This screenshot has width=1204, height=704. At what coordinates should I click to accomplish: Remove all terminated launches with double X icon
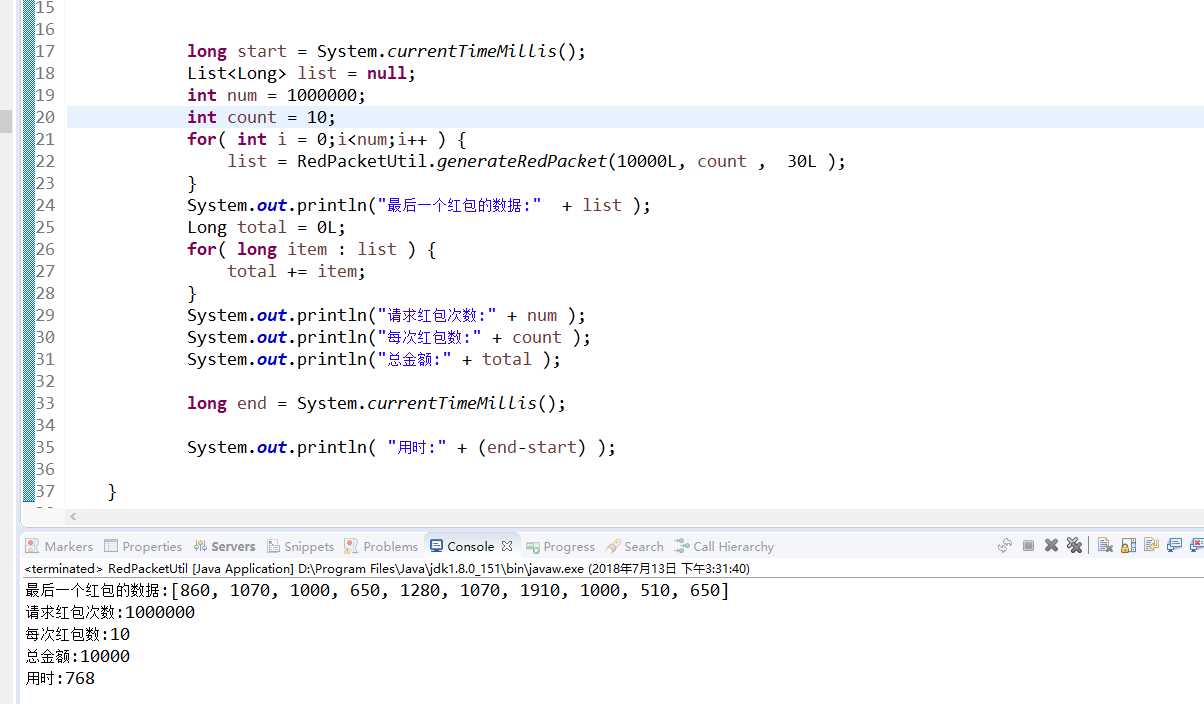tap(1074, 545)
